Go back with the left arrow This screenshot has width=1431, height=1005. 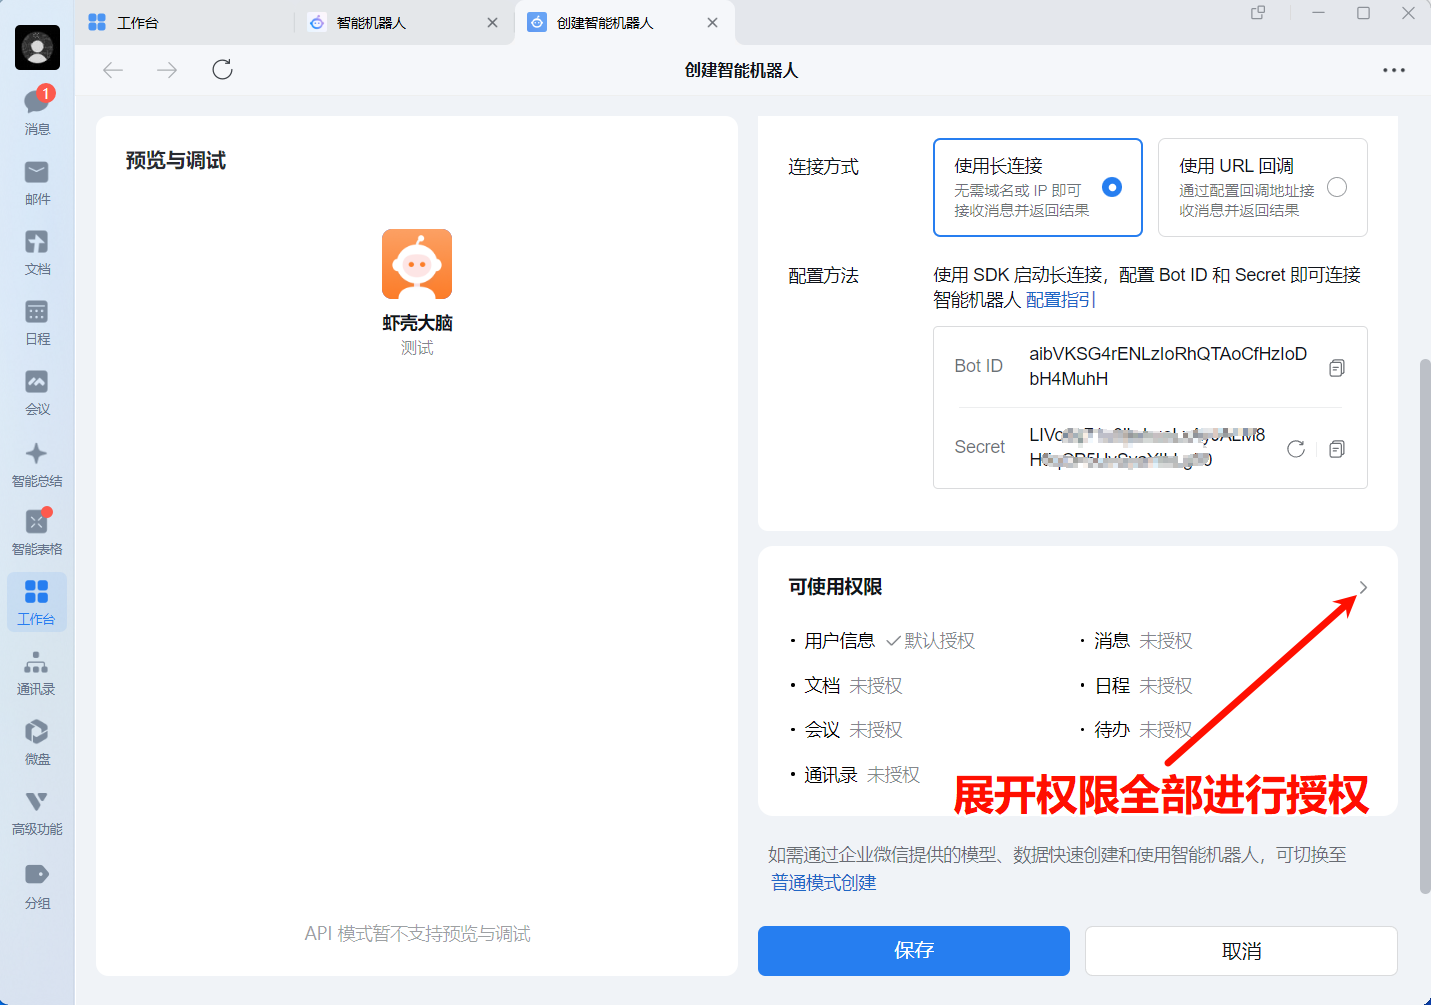[113, 69]
